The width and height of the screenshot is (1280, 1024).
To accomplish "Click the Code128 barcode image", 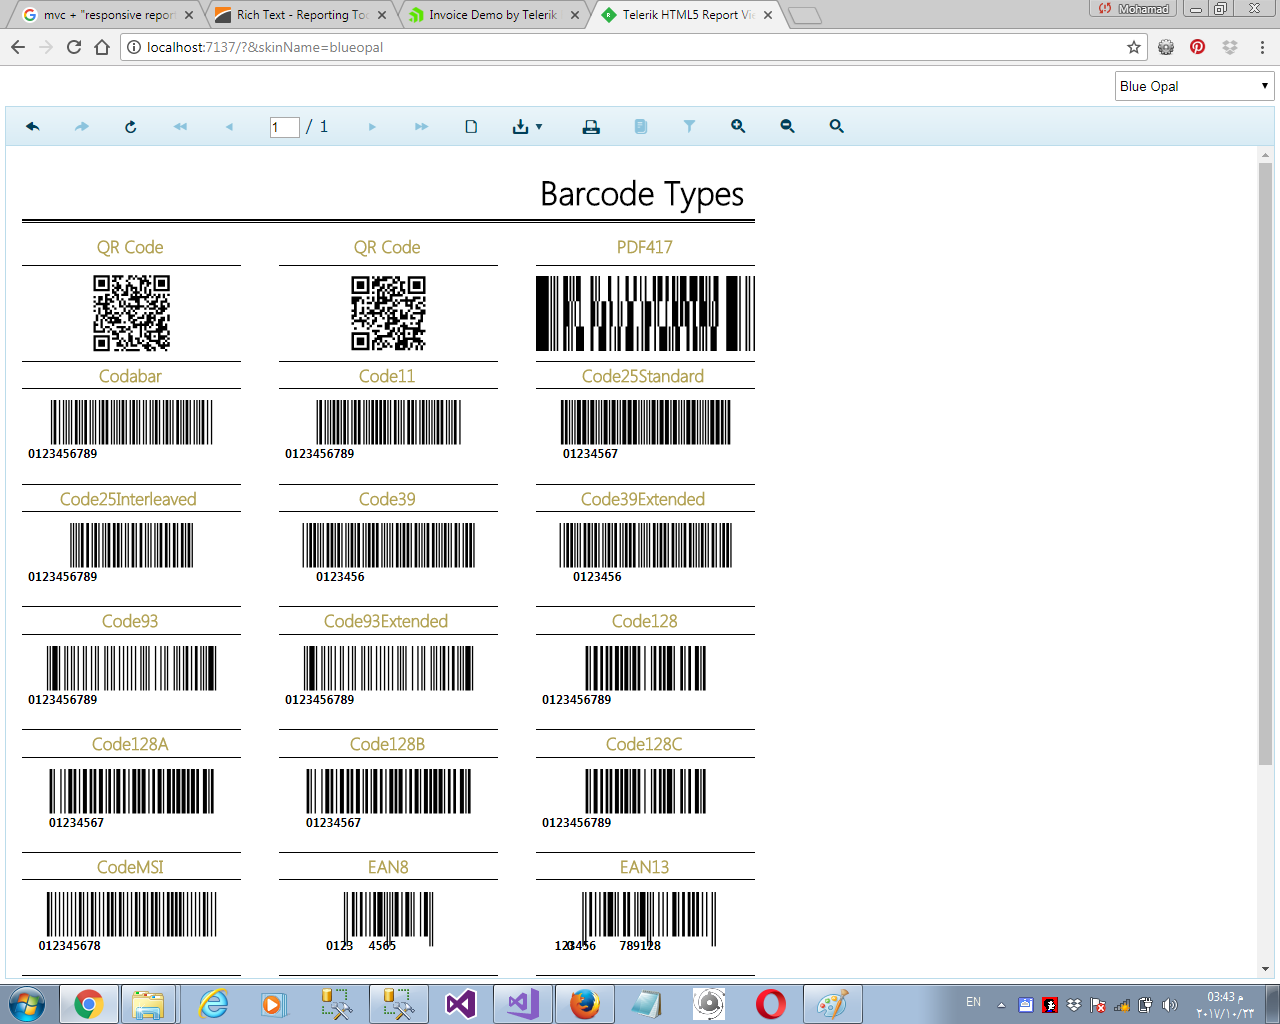I will (645, 668).
